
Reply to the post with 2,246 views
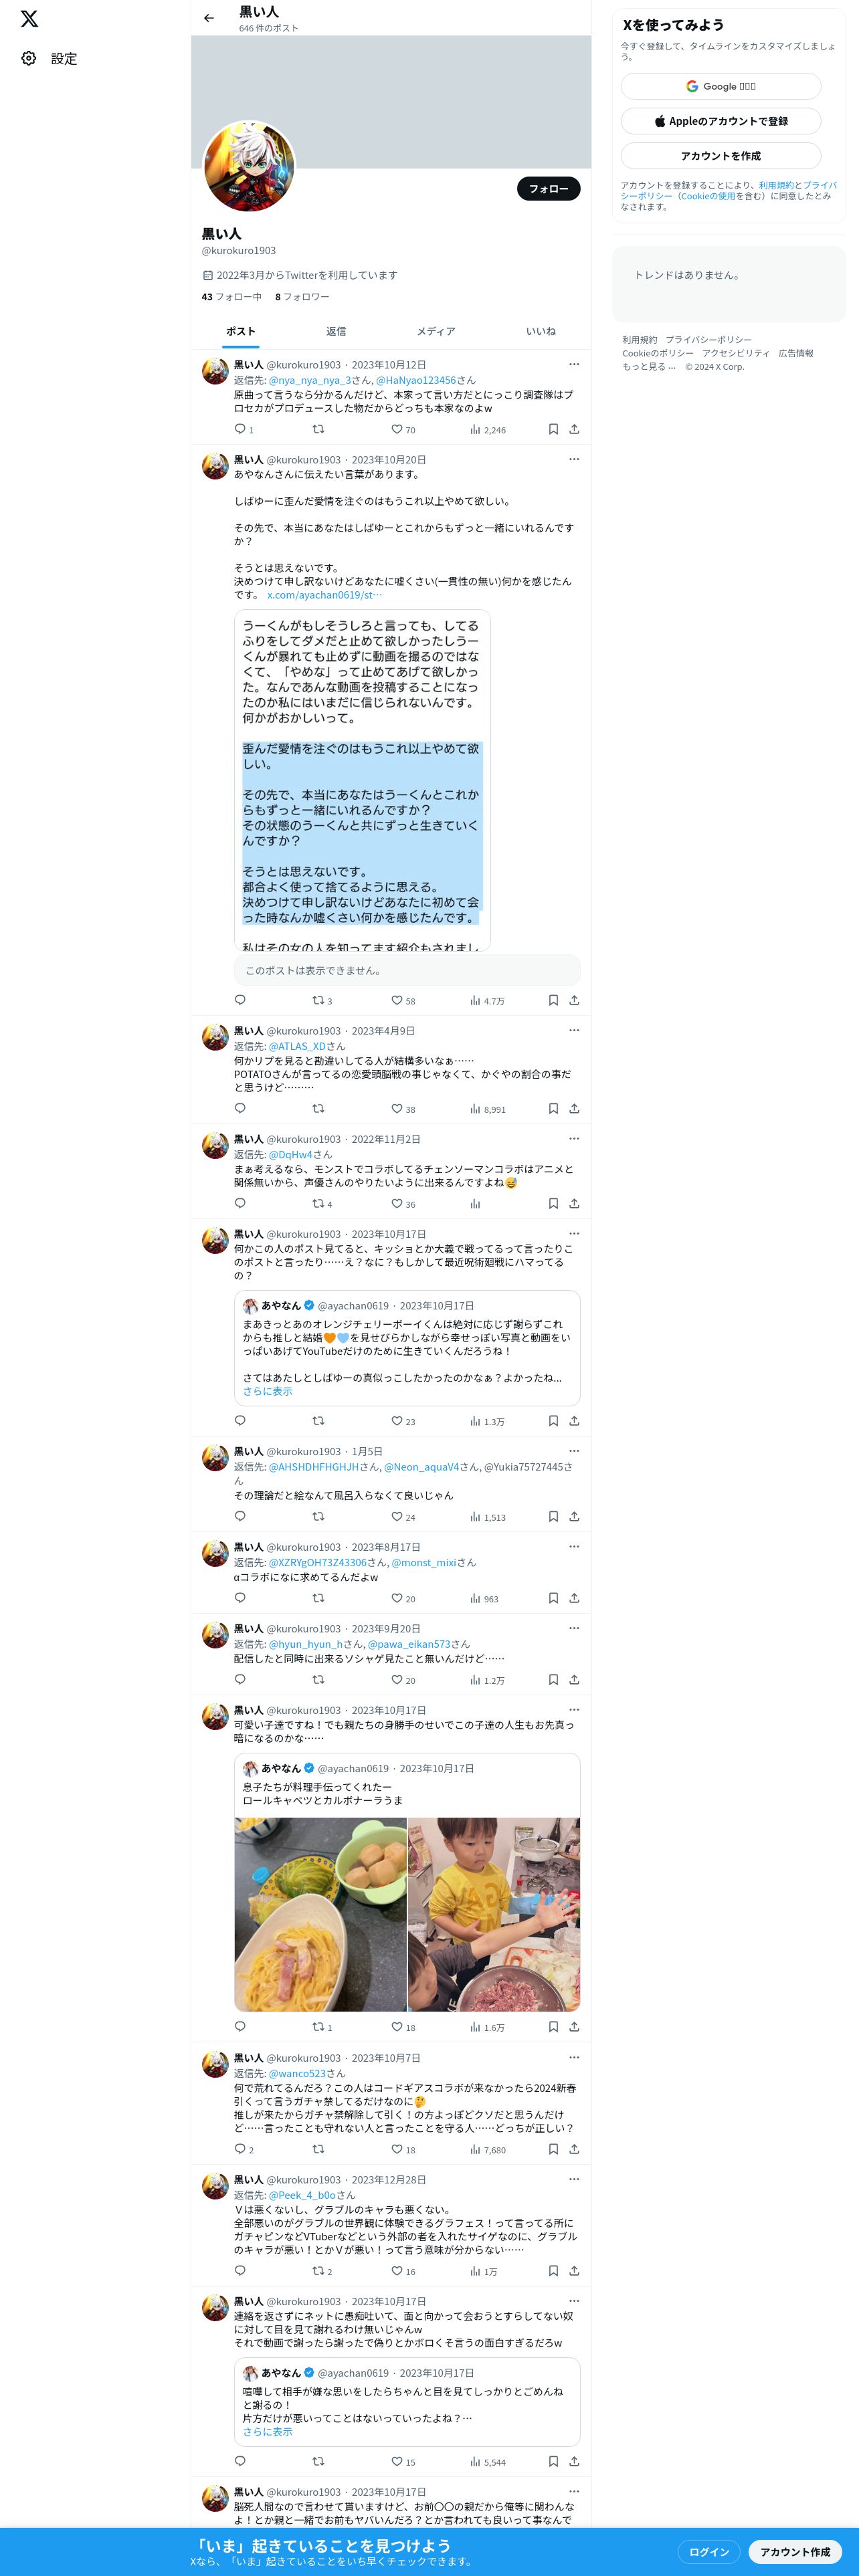pyautogui.click(x=244, y=429)
